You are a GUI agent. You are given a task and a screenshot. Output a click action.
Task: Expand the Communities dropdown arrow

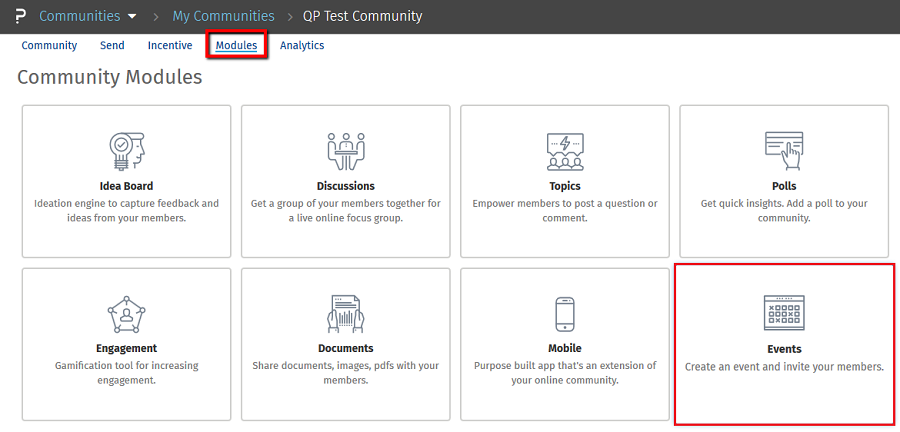point(133,17)
